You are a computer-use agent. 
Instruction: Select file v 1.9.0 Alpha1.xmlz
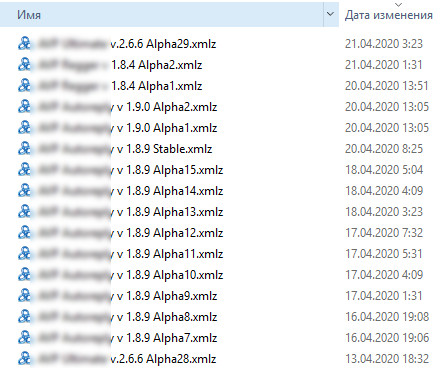click(x=117, y=128)
